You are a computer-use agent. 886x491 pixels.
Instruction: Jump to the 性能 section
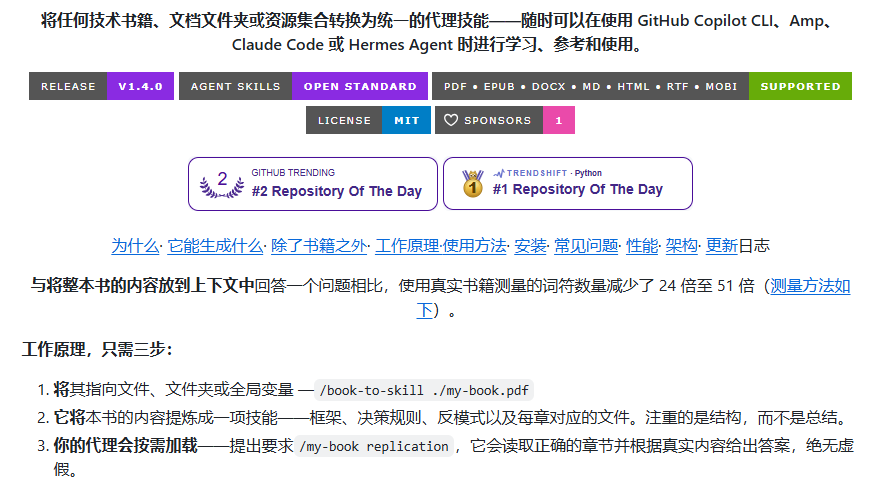(642, 246)
